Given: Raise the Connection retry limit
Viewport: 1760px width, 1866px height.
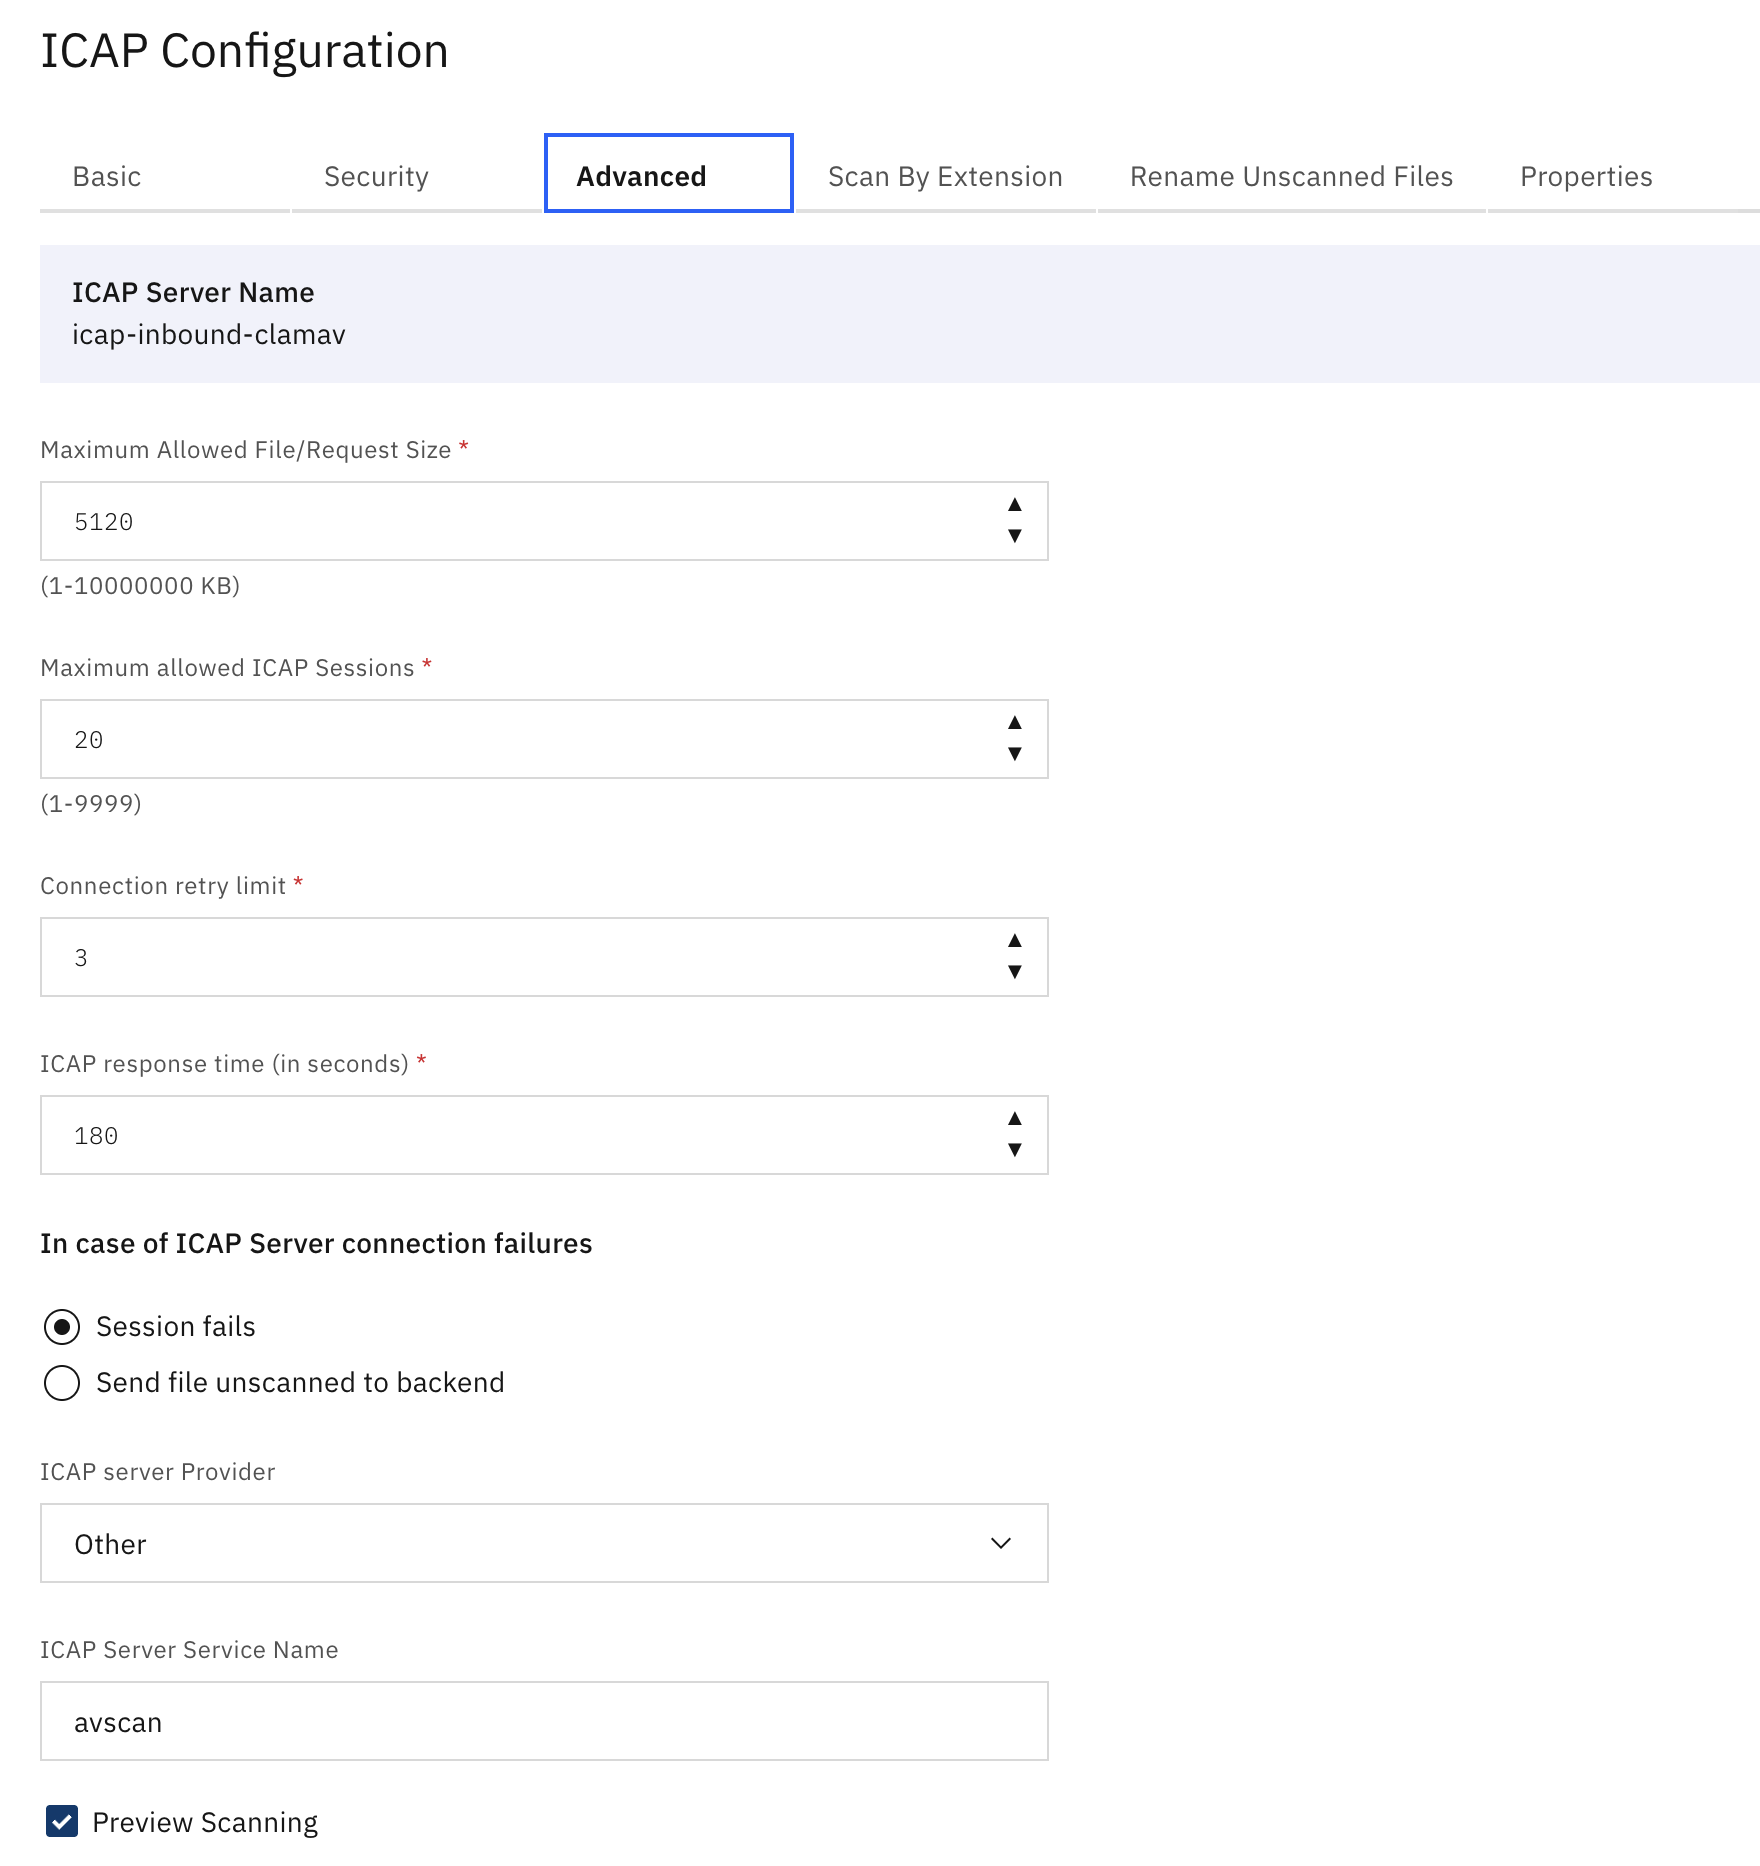Looking at the screenshot, I should pos(1014,941).
